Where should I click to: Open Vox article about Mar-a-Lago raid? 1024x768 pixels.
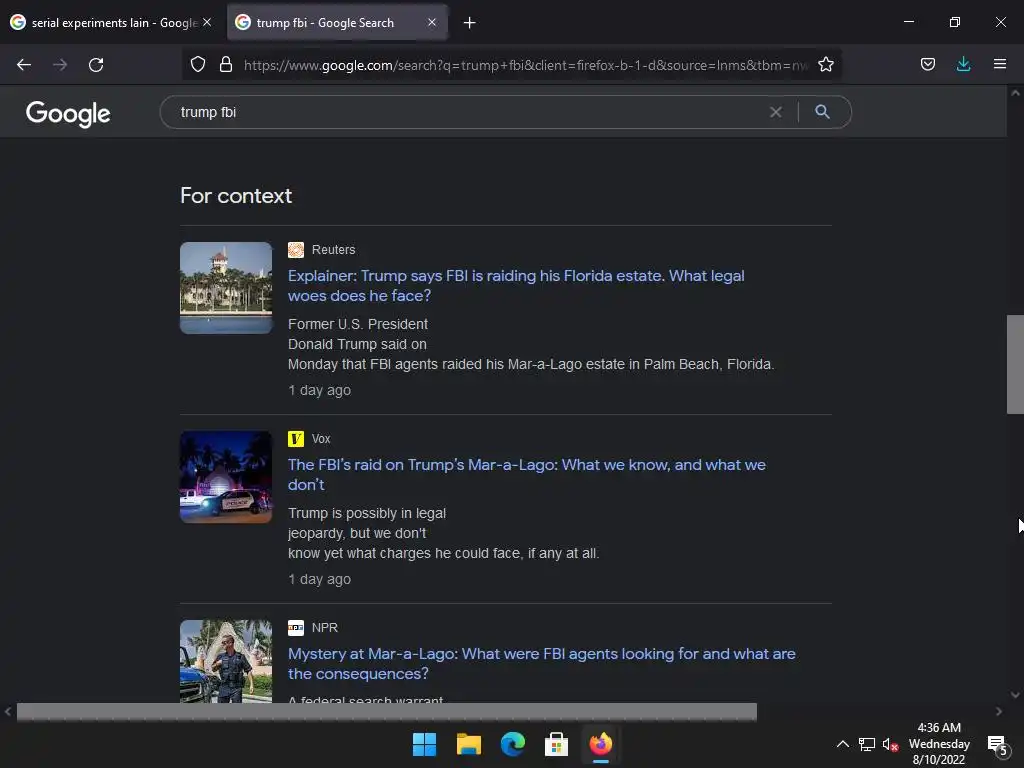526,475
